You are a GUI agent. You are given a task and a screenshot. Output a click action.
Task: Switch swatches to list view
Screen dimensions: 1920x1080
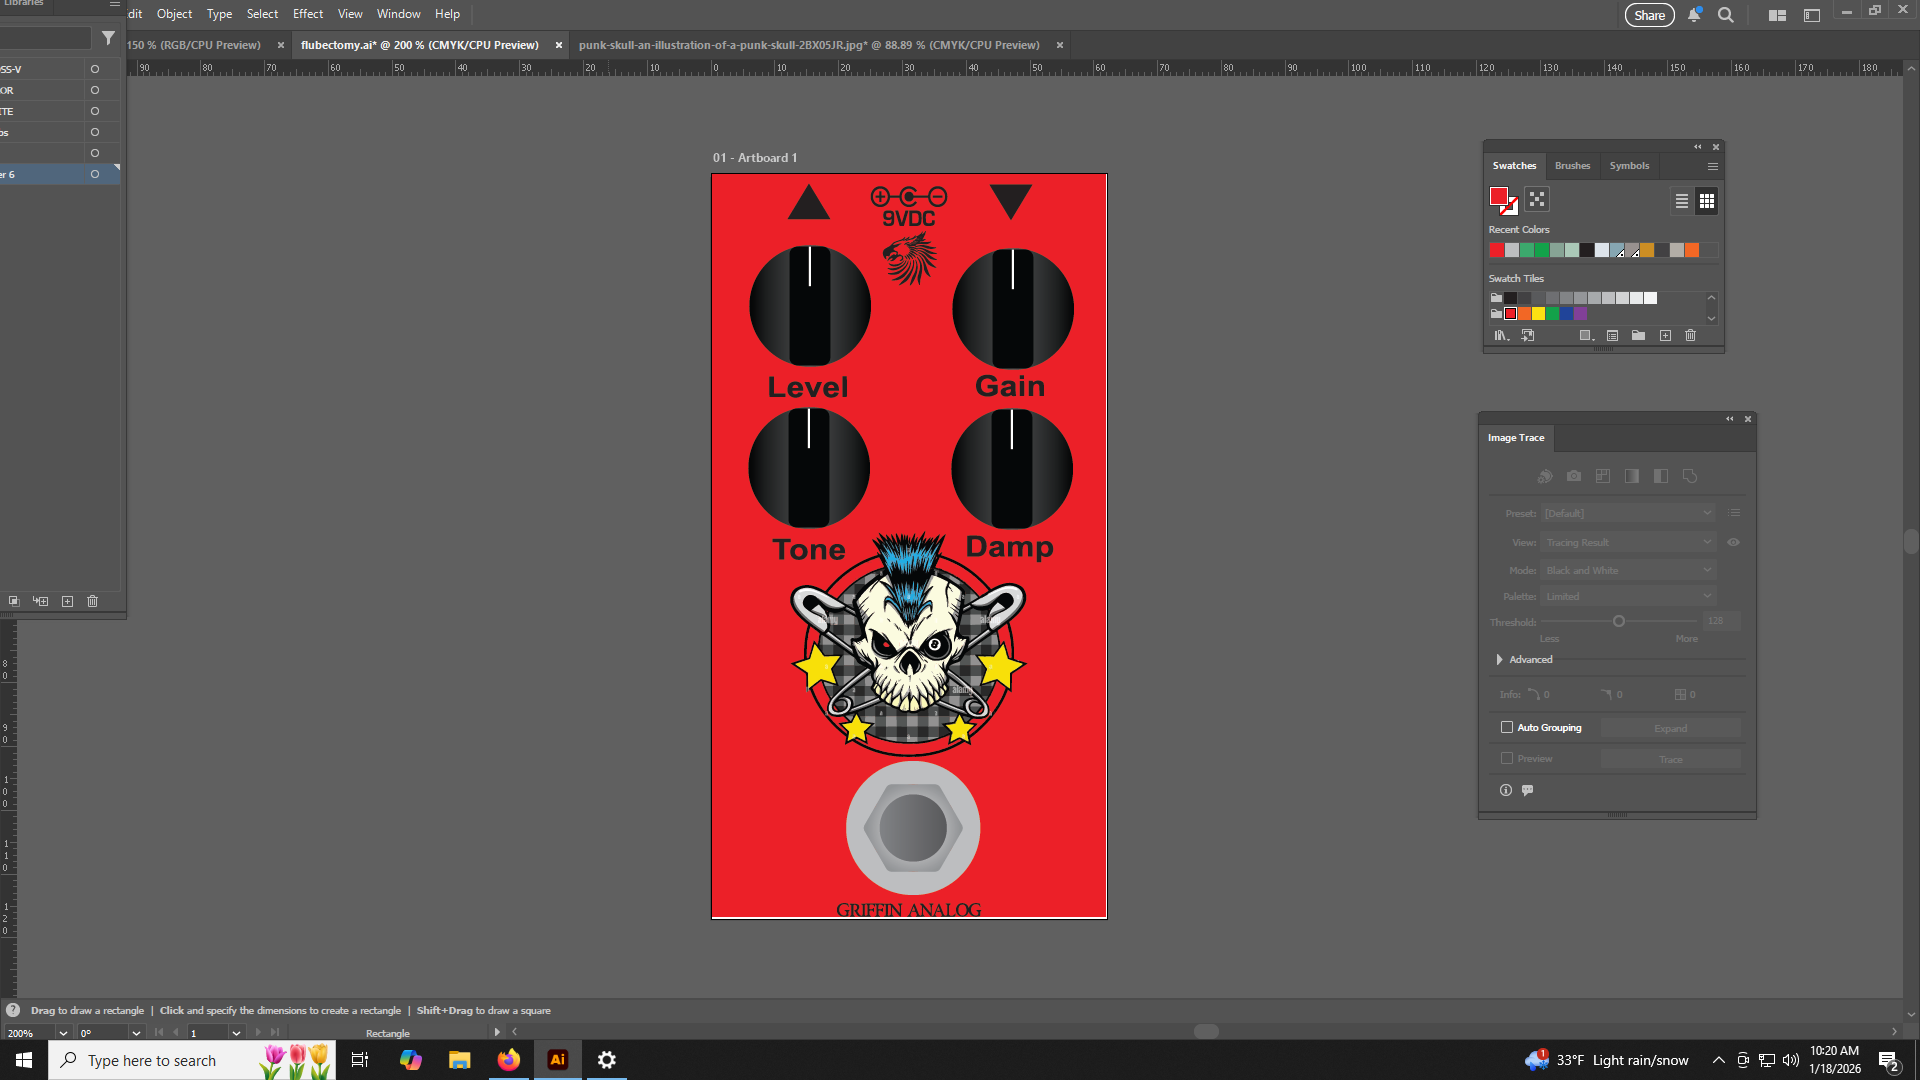[x=1682, y=201]
